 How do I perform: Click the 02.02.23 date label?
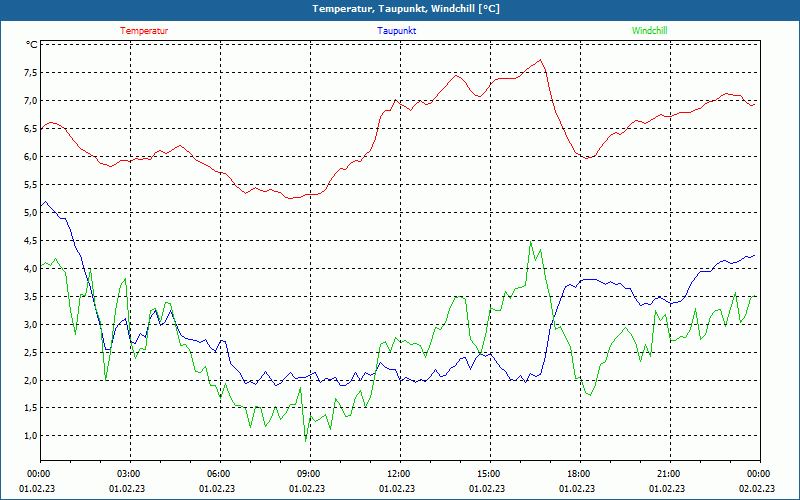pyautogui.click(x=757, y=488)
